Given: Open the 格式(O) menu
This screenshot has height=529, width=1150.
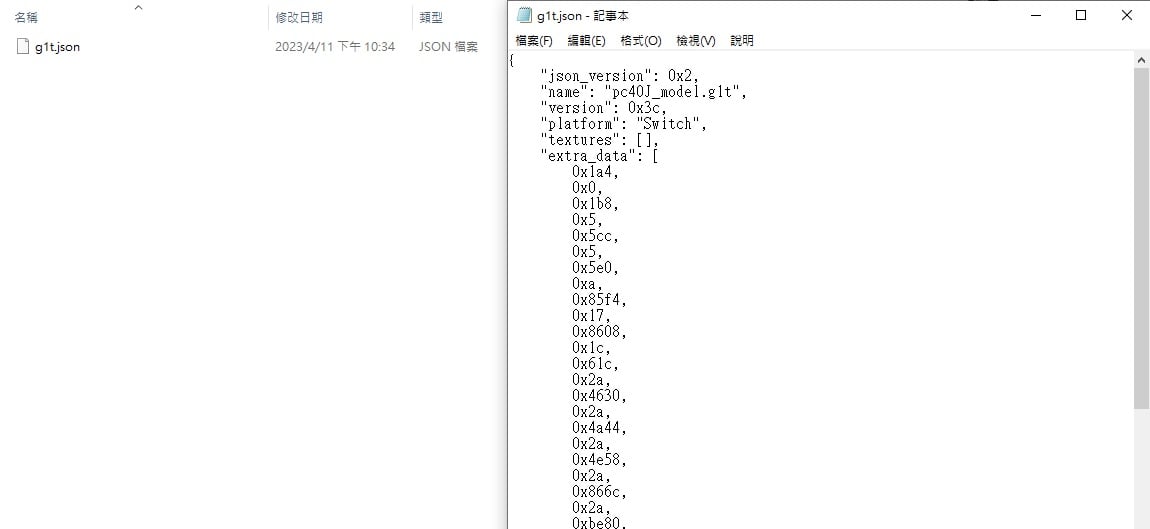Looking at the screenshot, I should pyautogui.click(x=641, y=41).
